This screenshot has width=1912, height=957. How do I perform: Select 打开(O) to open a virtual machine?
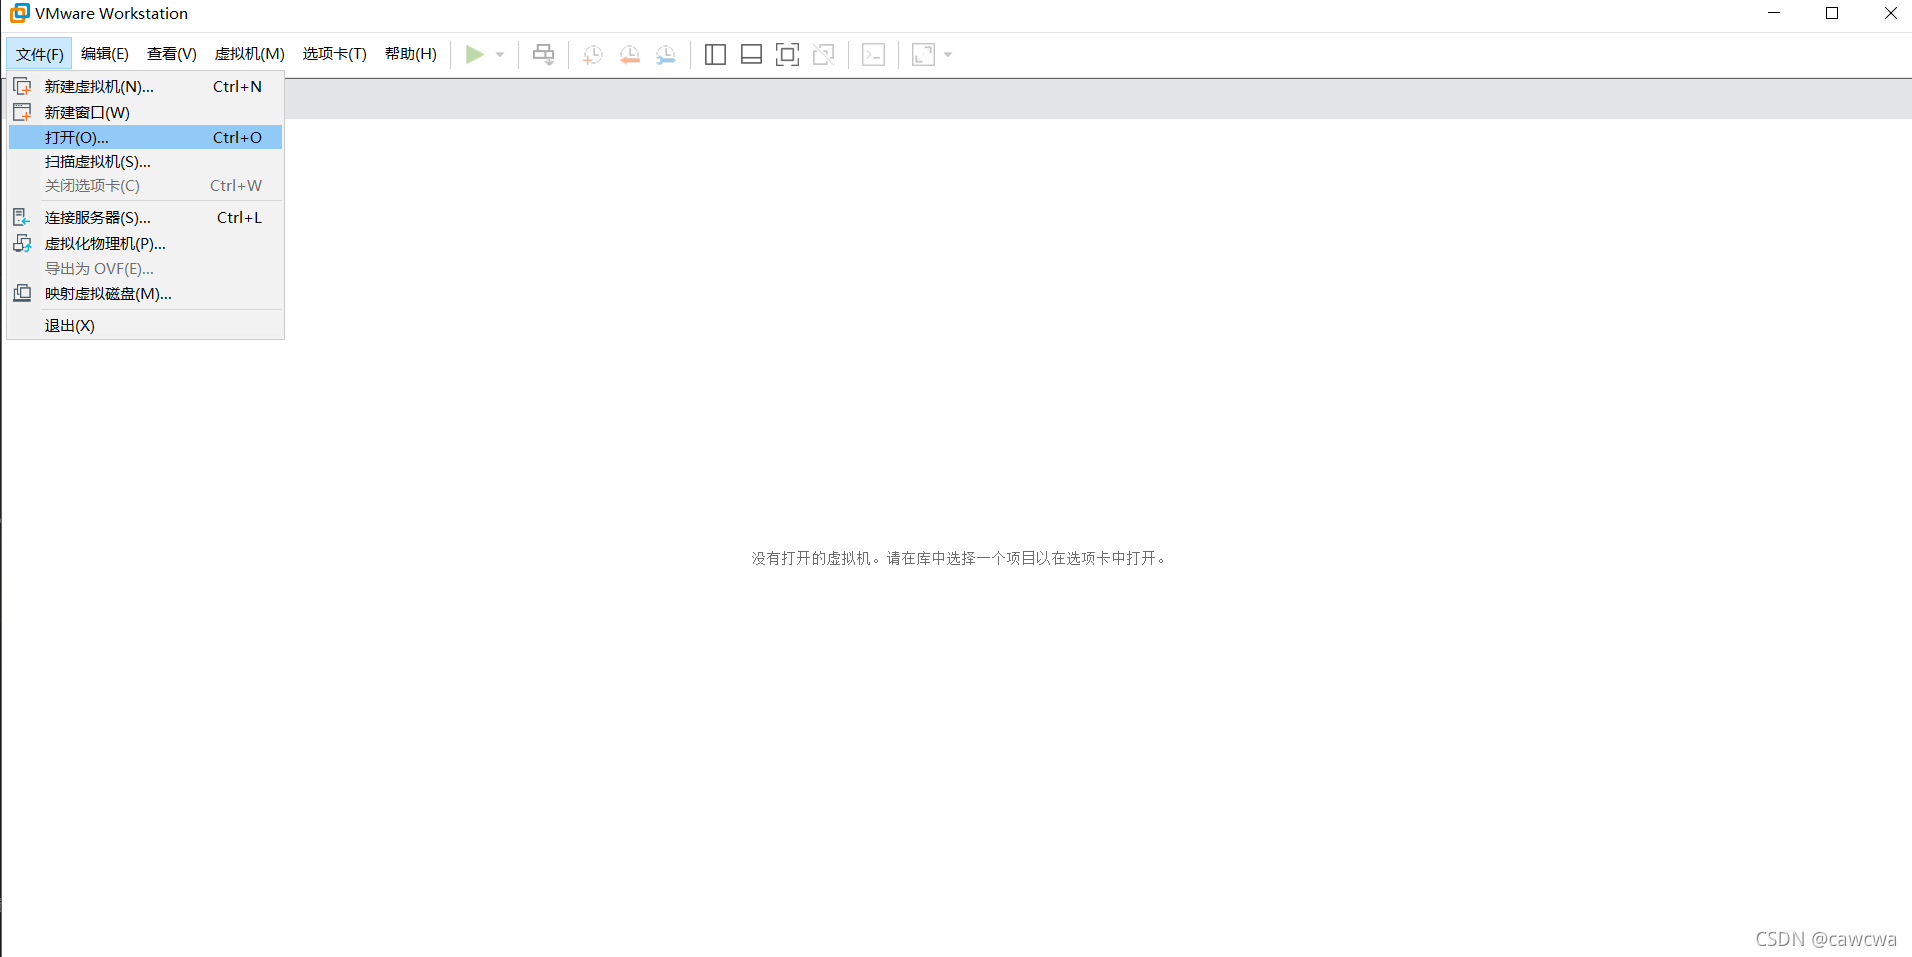[77, 137]
